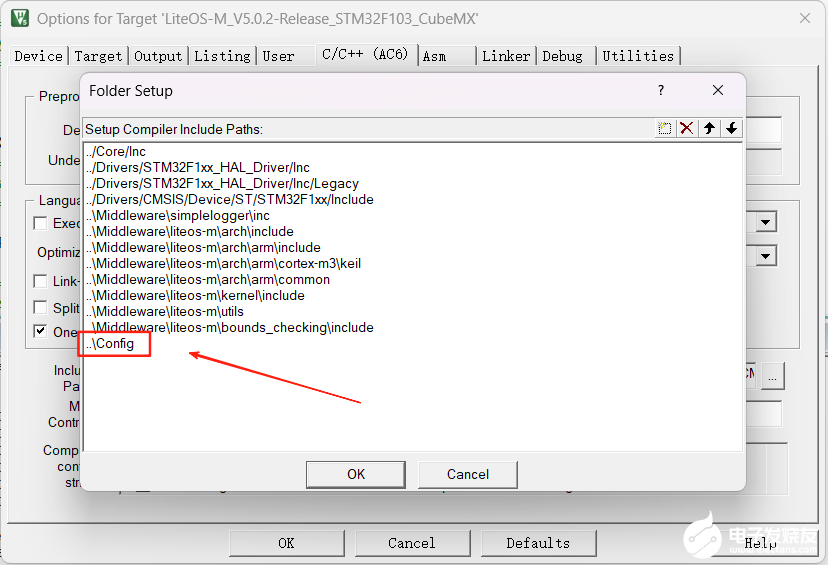Viewport: 828px width, 565px height.
Task: Open the Listing tab
Action: click(222, 56)
